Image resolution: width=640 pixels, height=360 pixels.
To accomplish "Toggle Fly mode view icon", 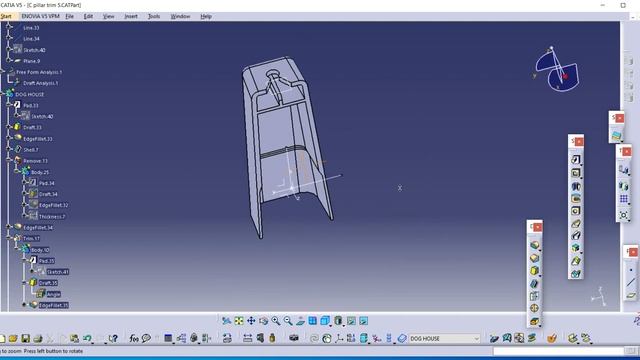I will pyautogui.click(x=227, y=321).
